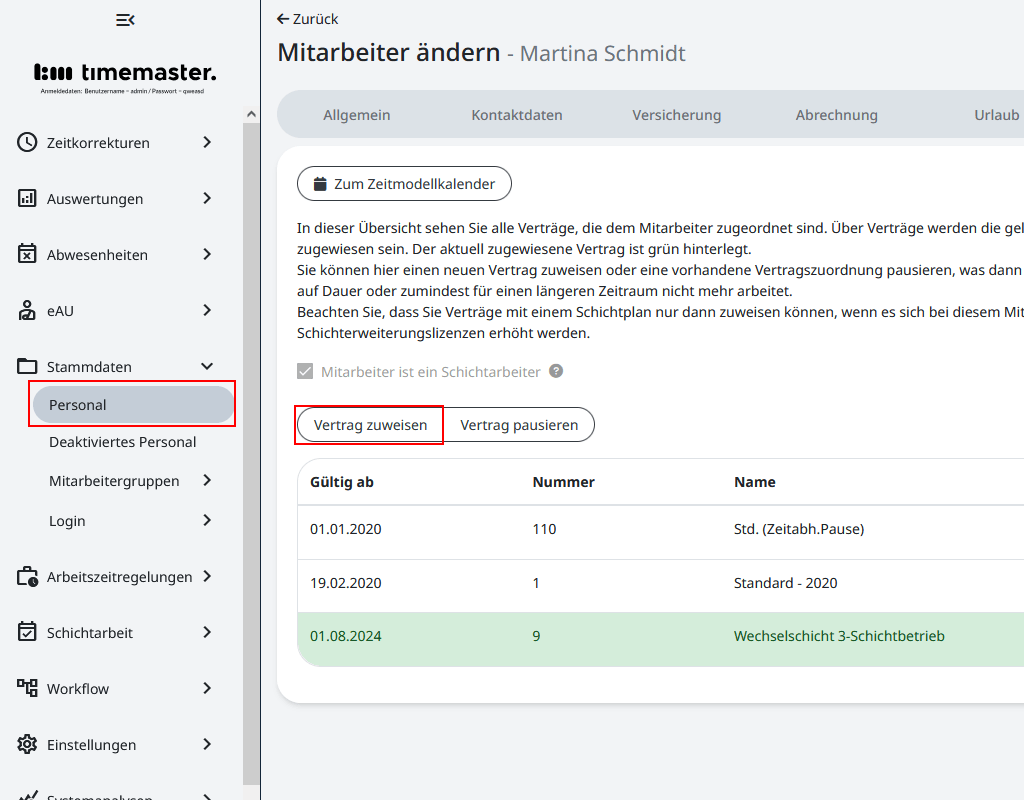This screenshot has height=800, width=1024.
Task: Open the Schichtarbeit calendar-check icon
Action: 24,632
